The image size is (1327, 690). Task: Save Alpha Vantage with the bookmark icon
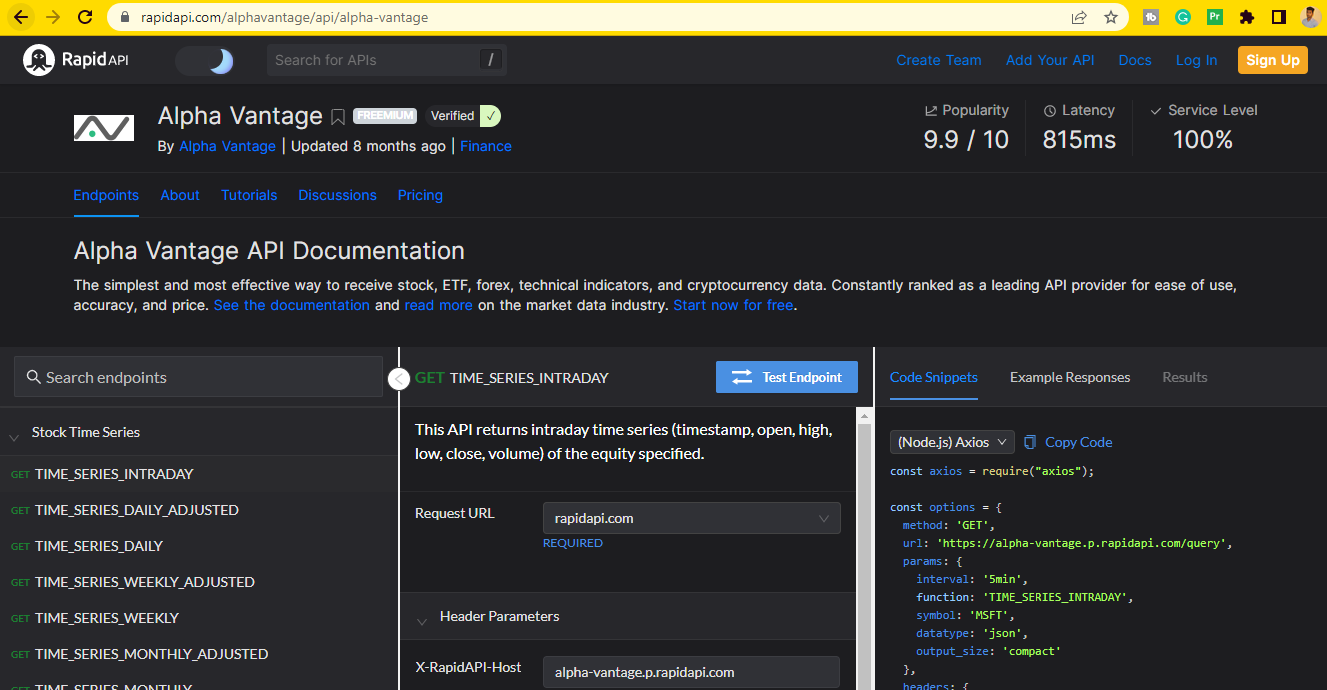click(338, 117)
